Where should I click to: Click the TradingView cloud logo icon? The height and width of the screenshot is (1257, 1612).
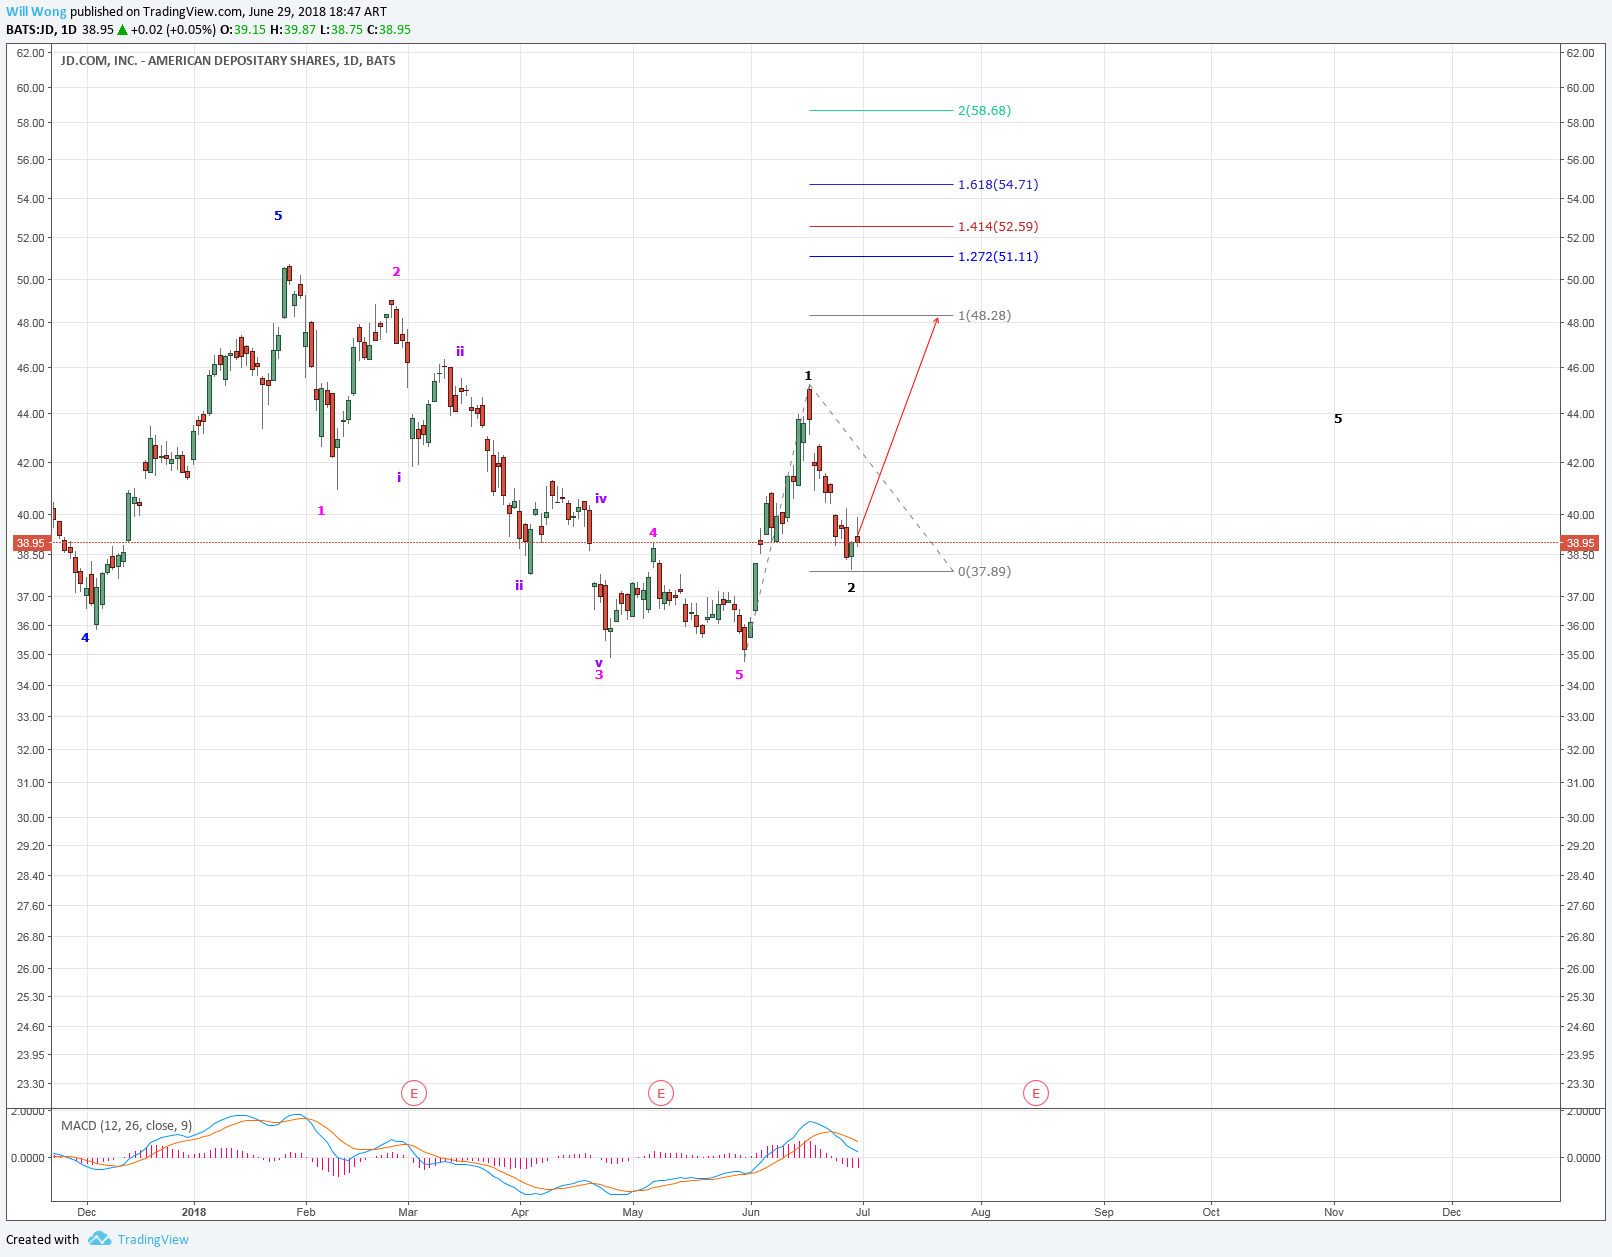[99, 1239]
